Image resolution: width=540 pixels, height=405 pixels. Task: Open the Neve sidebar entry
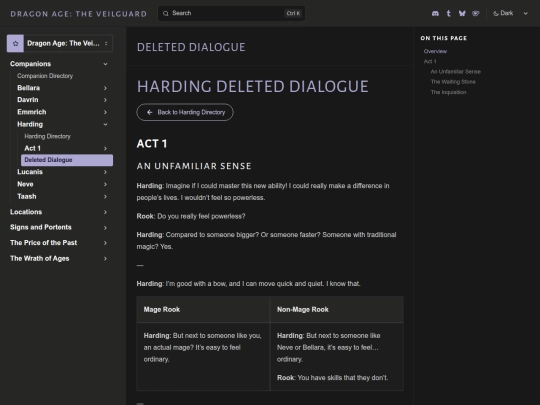click(25, 184)
